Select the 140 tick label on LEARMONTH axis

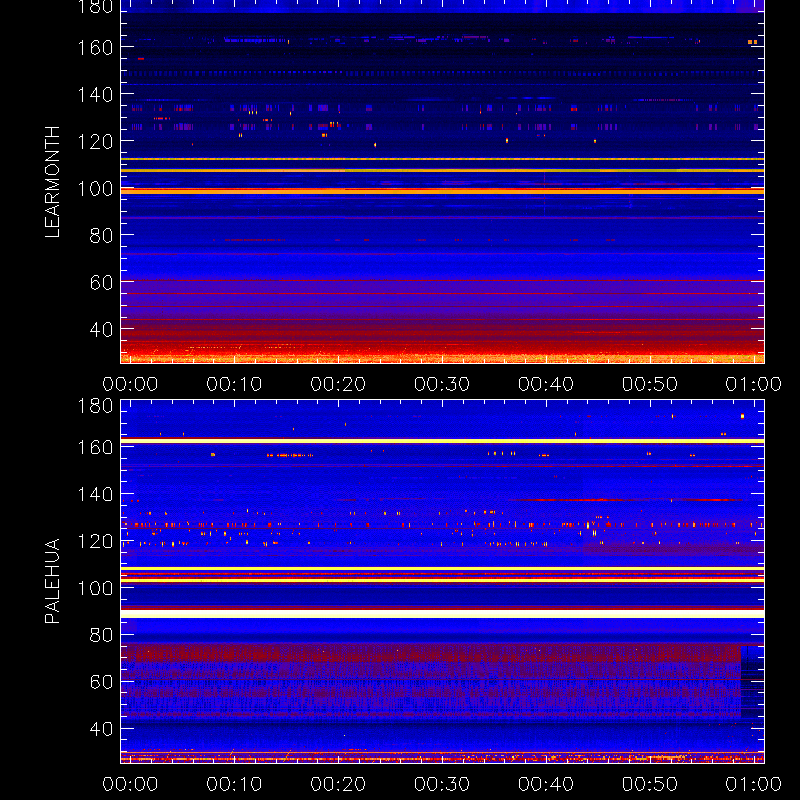point(95,95)
